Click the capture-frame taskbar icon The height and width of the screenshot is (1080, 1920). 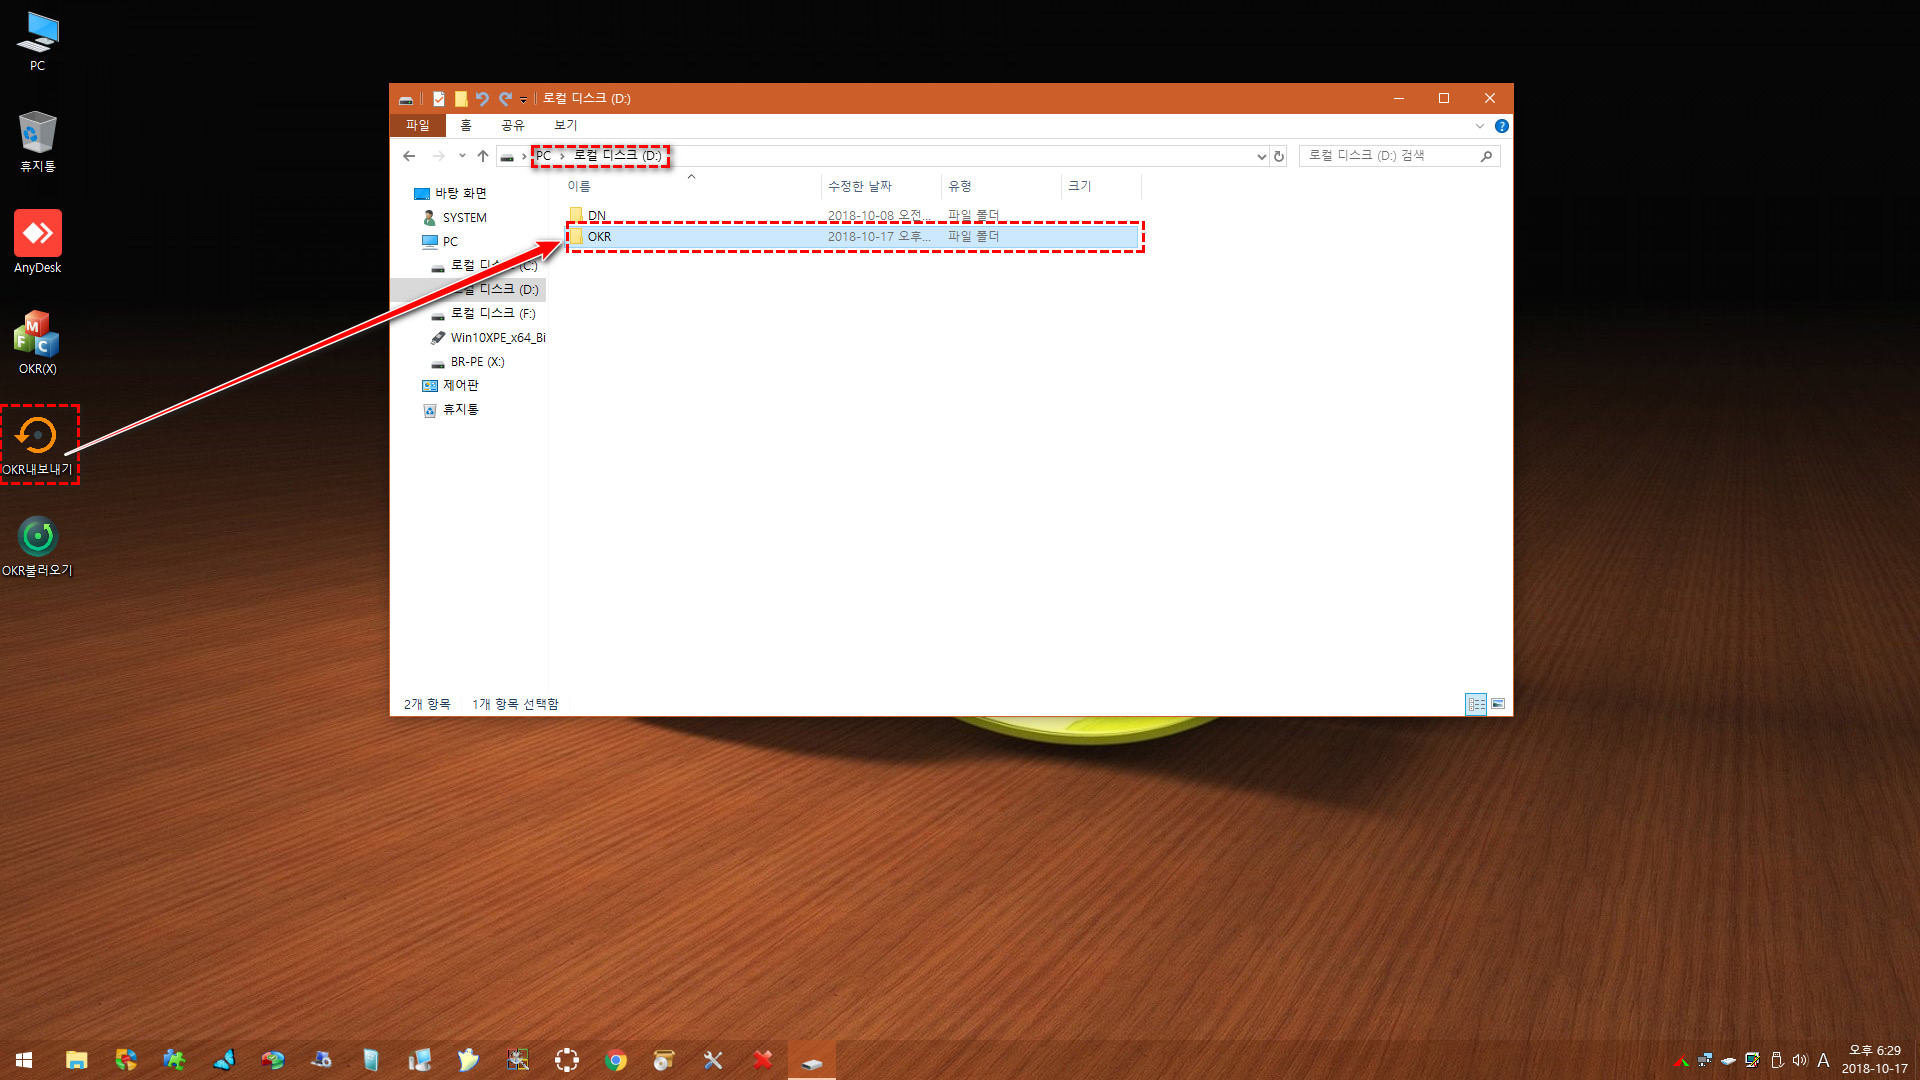point(566,1060)
